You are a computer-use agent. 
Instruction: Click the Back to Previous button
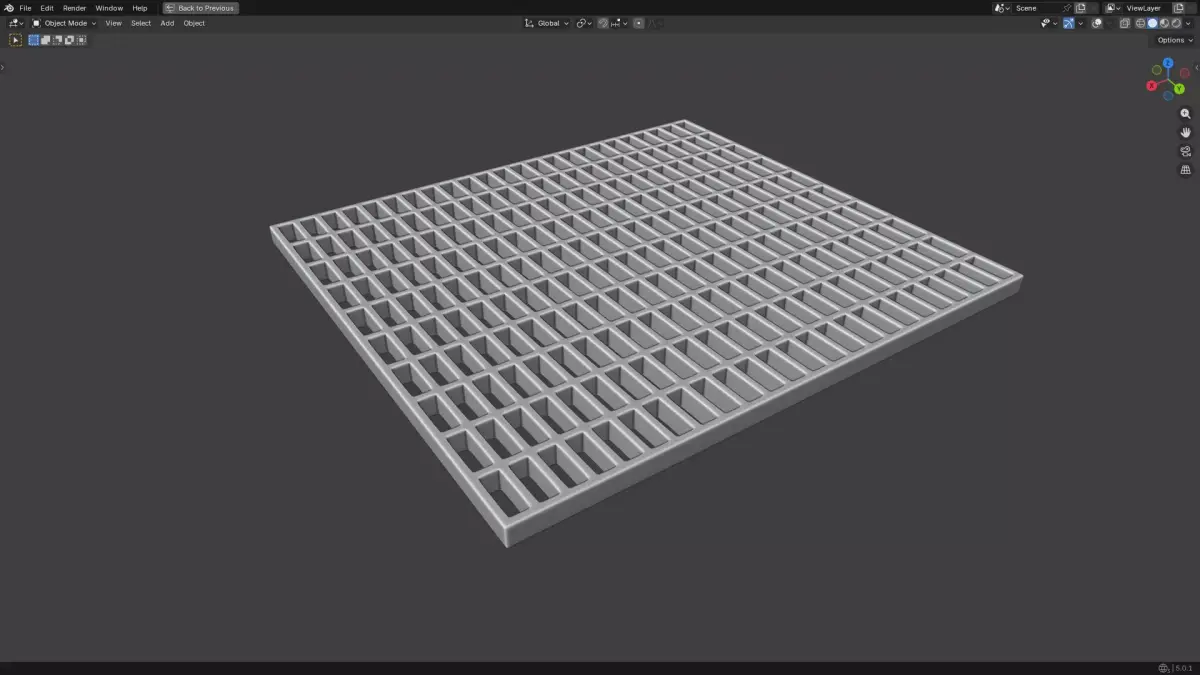pos(201,8)
